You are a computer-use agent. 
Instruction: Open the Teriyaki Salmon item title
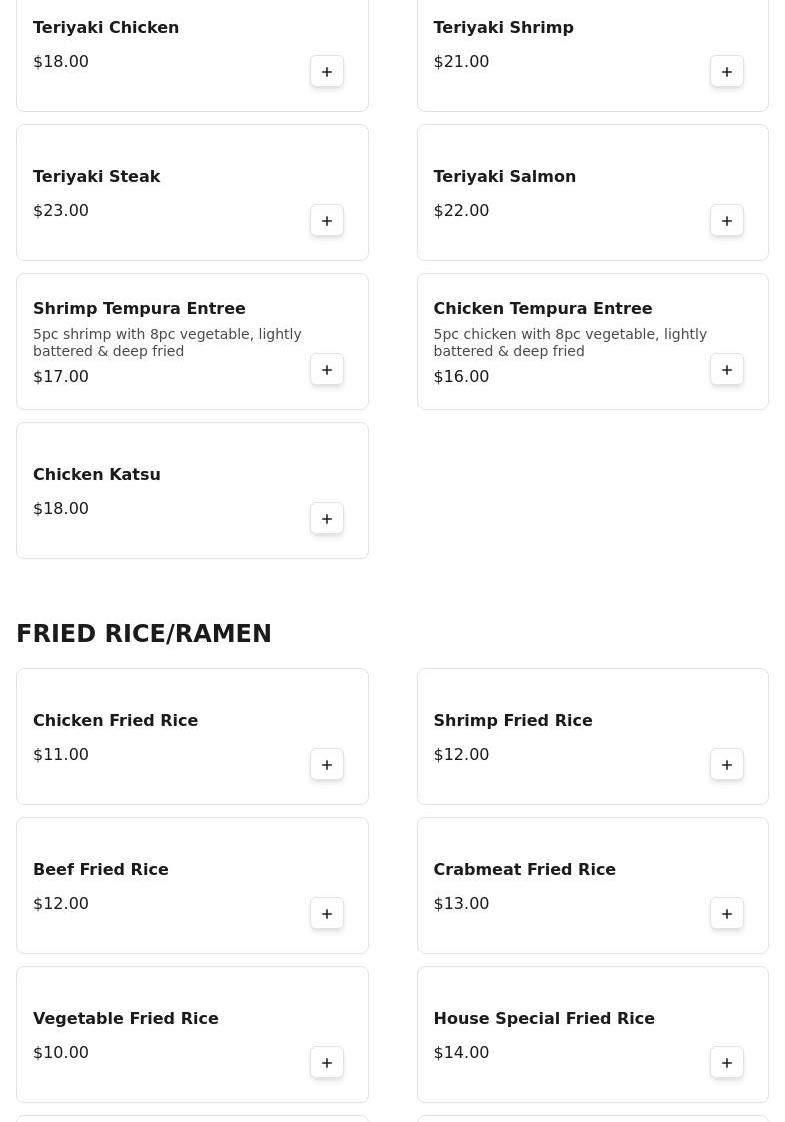(504, 177)
